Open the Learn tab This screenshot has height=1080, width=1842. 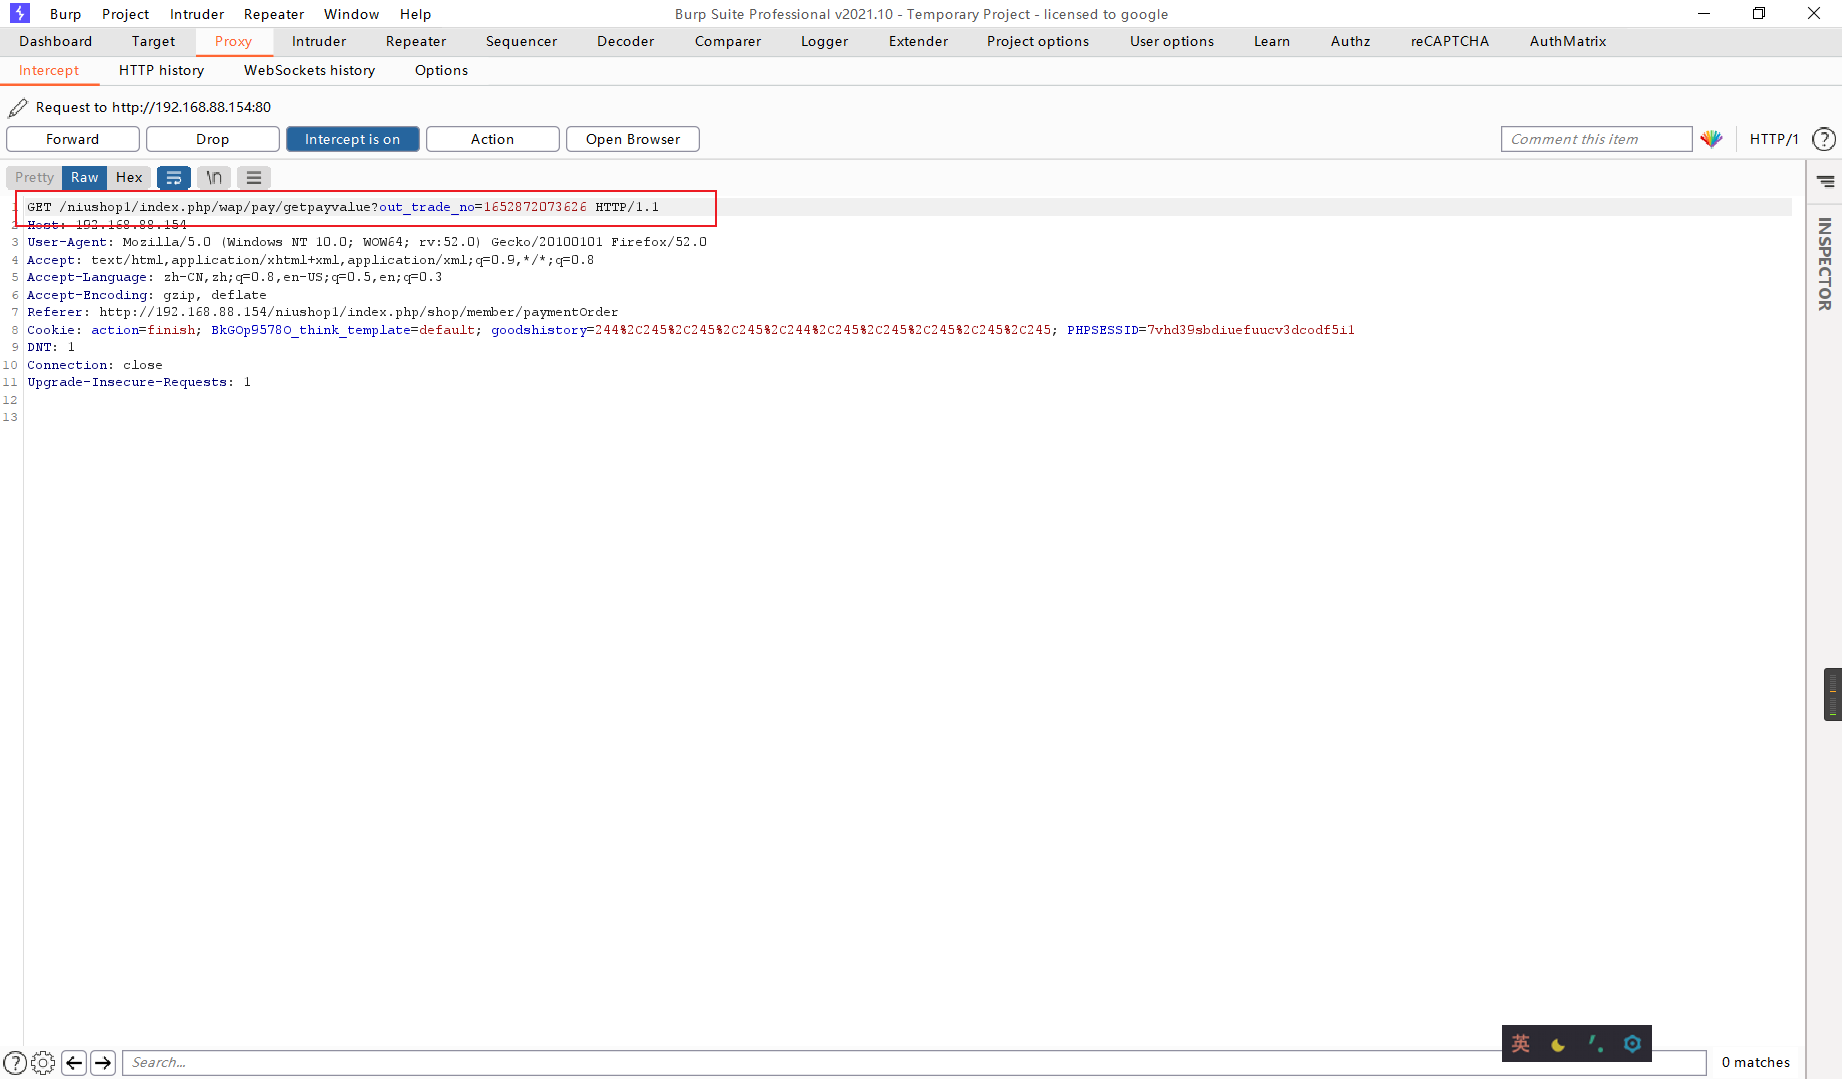(x=1272, y=41)
